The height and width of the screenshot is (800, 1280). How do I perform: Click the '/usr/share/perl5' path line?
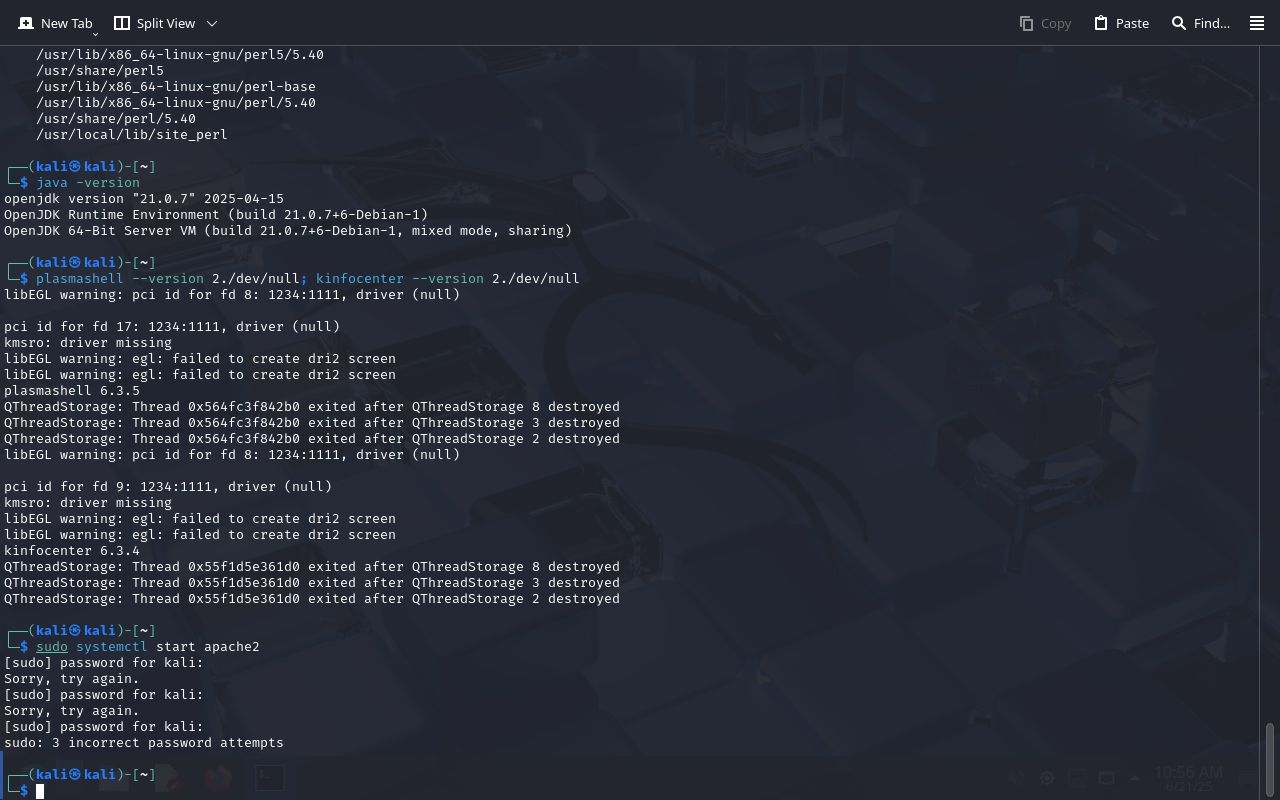(100, 71)
